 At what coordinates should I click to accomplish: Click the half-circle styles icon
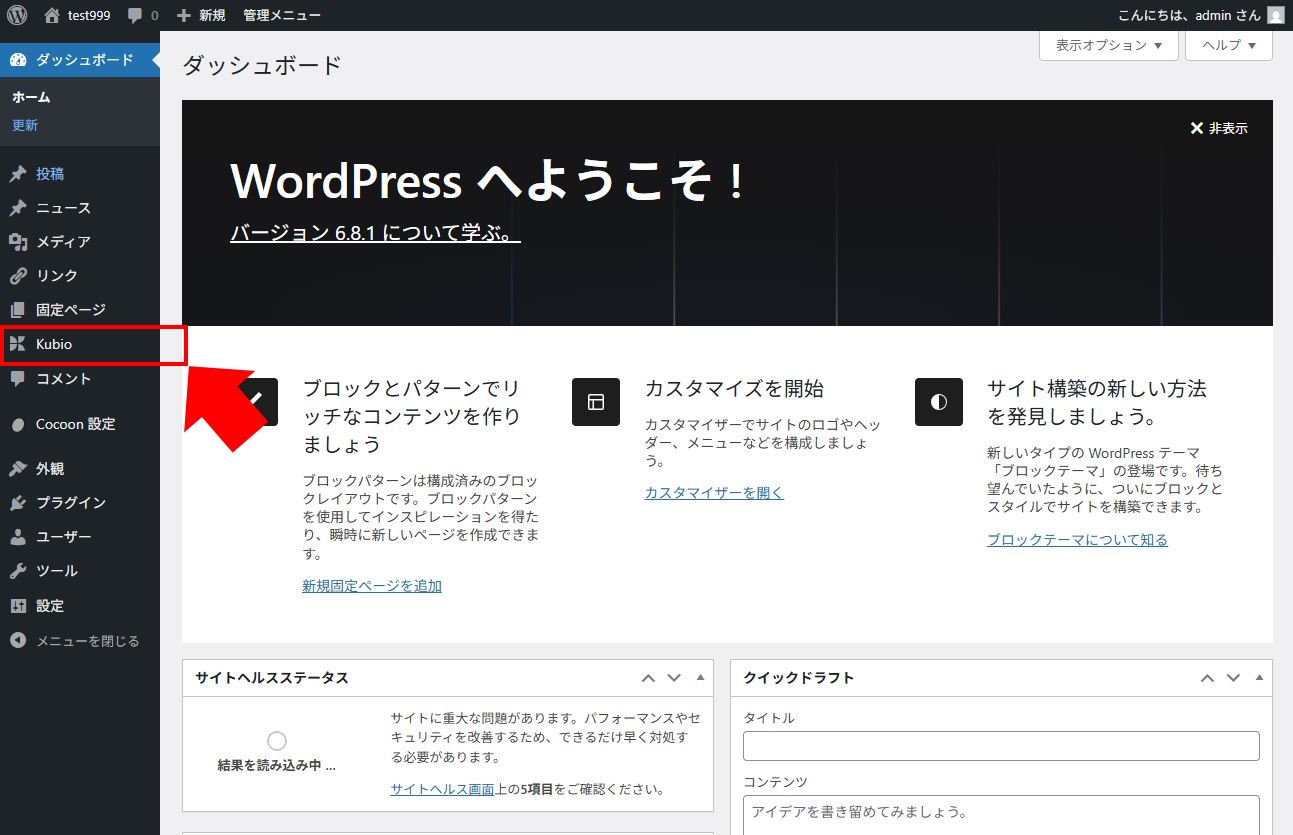(939, 402)
